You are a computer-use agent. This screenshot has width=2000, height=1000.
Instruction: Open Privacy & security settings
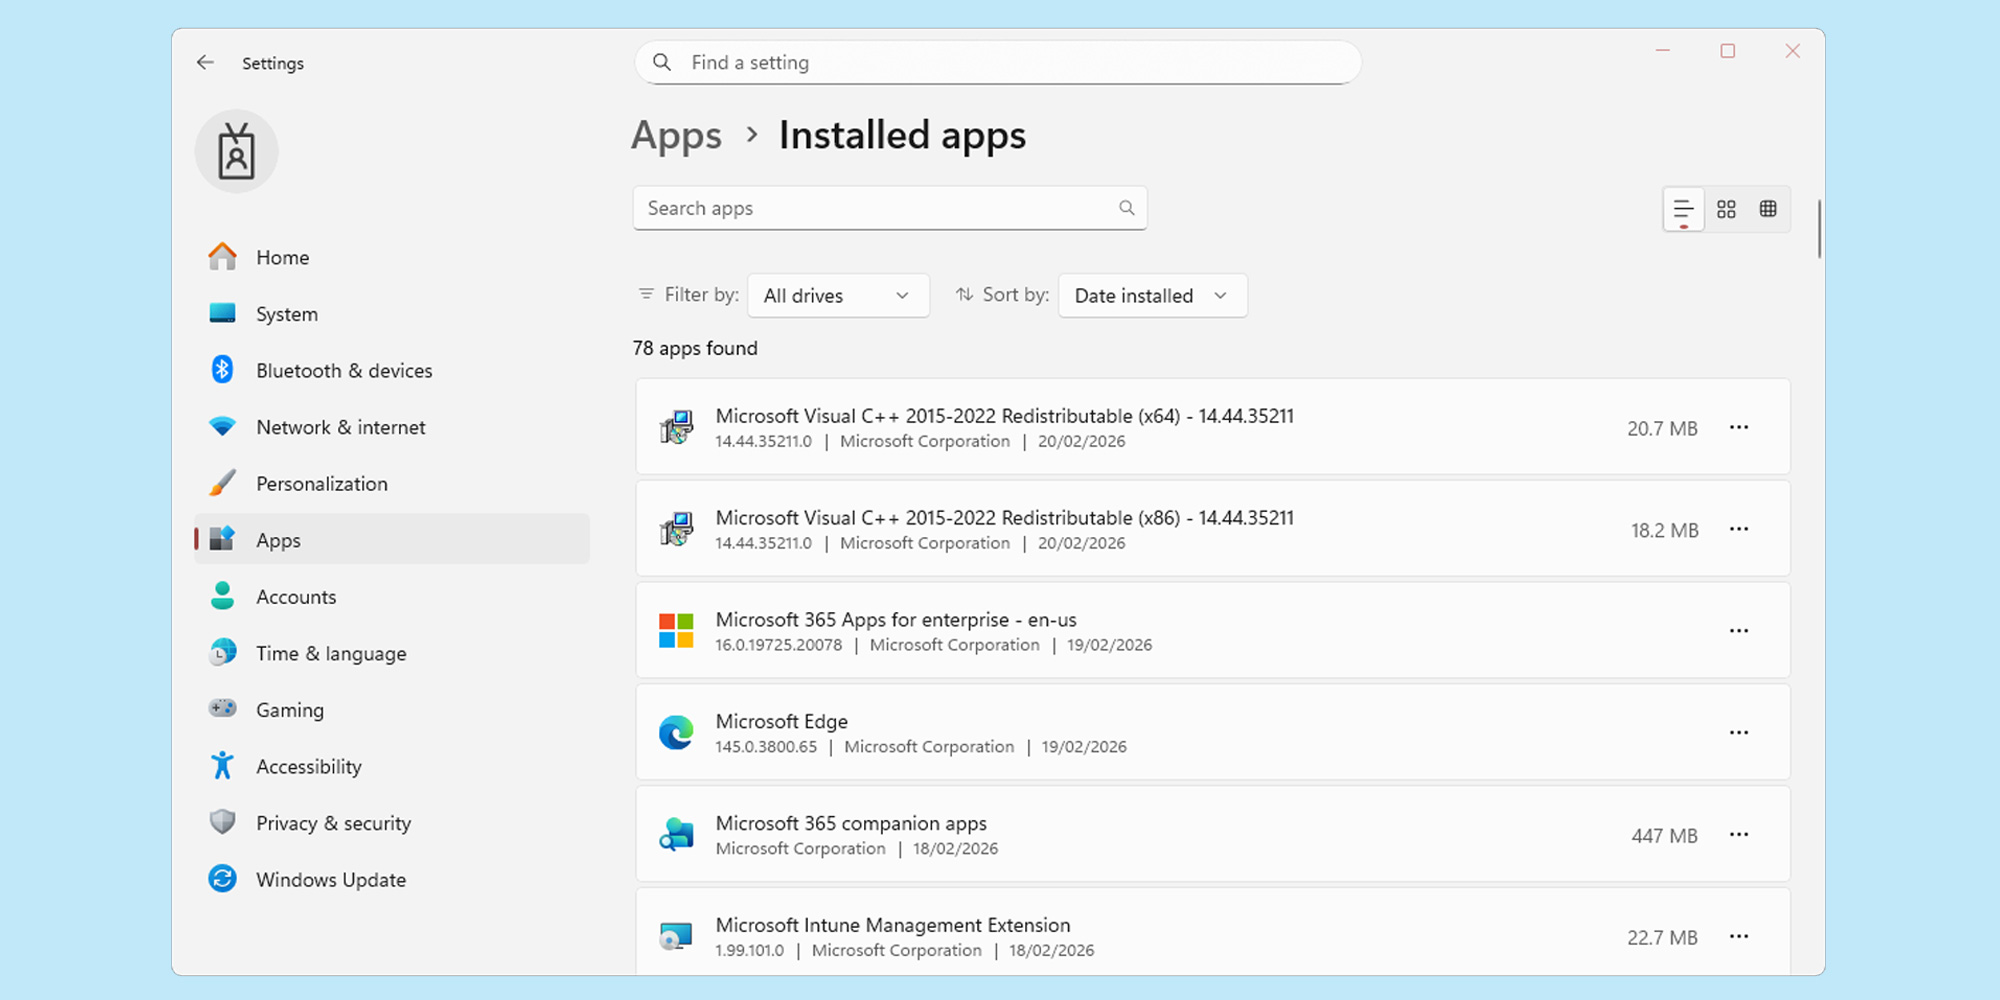point(333,822)
